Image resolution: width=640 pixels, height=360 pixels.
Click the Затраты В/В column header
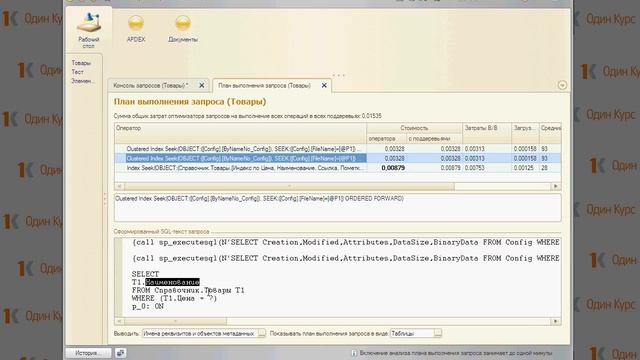pos(487,133)
